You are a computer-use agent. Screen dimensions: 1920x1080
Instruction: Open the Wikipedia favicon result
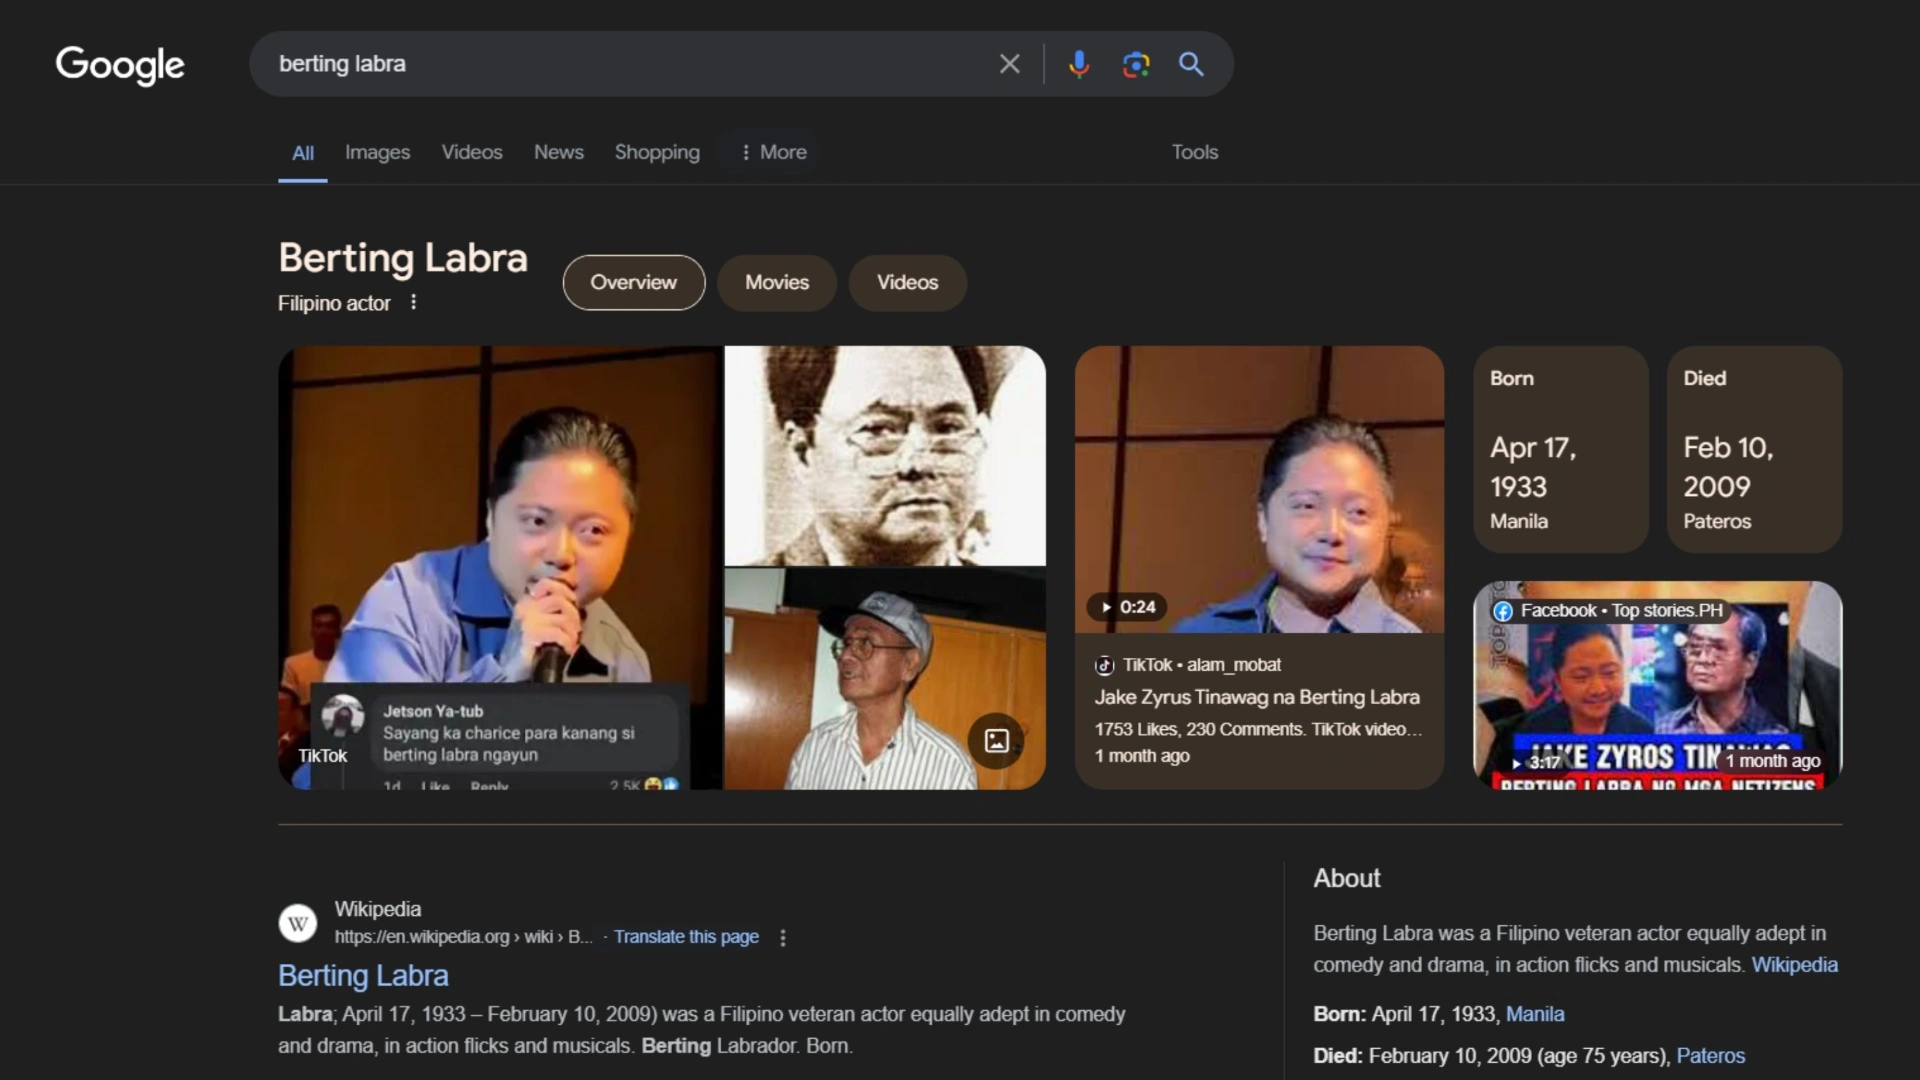298,923
